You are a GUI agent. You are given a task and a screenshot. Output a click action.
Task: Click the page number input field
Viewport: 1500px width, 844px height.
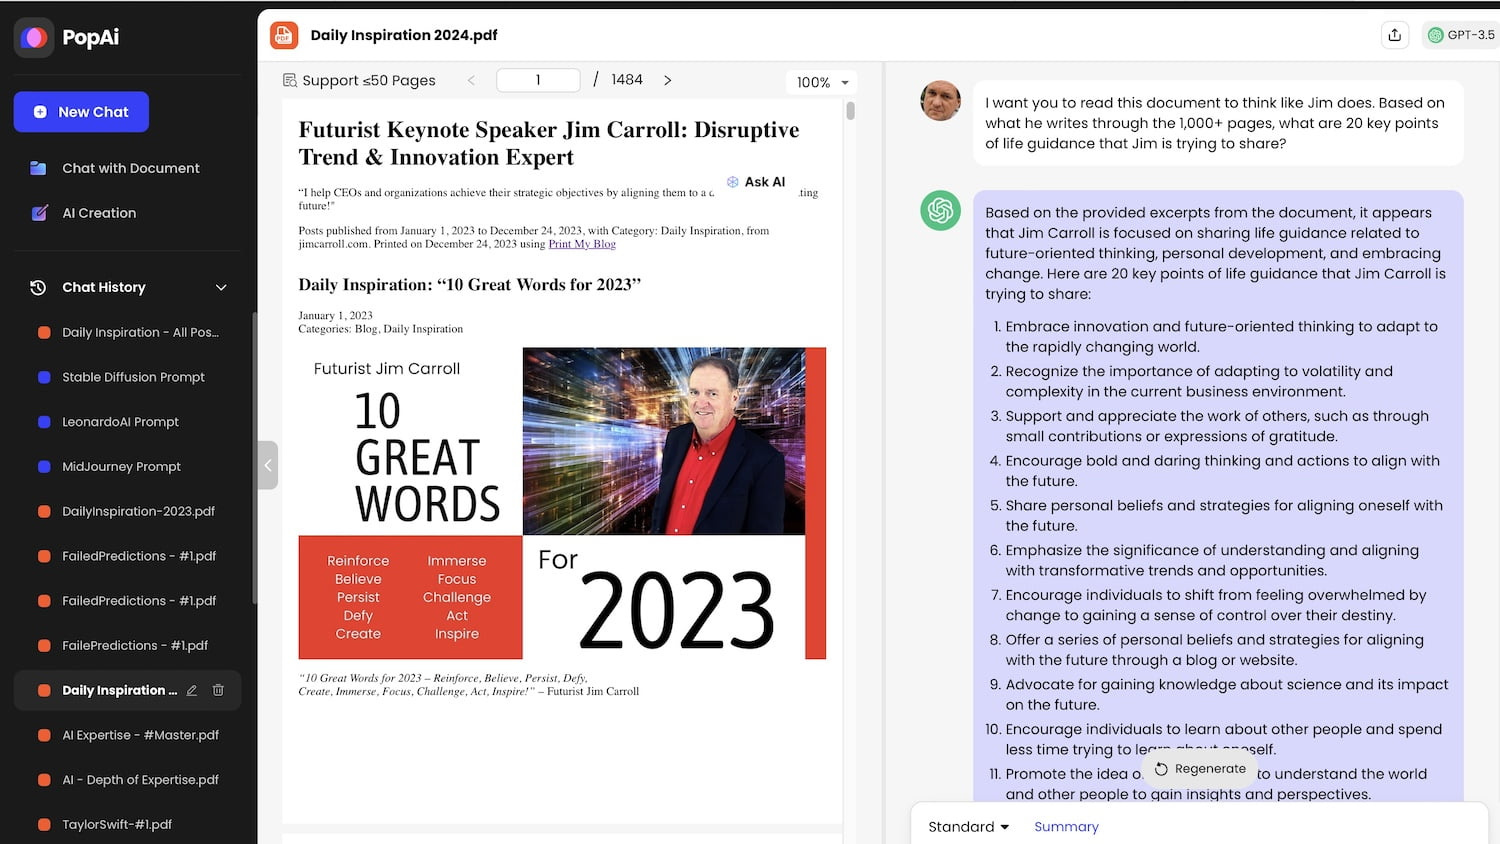pos(538,80)
